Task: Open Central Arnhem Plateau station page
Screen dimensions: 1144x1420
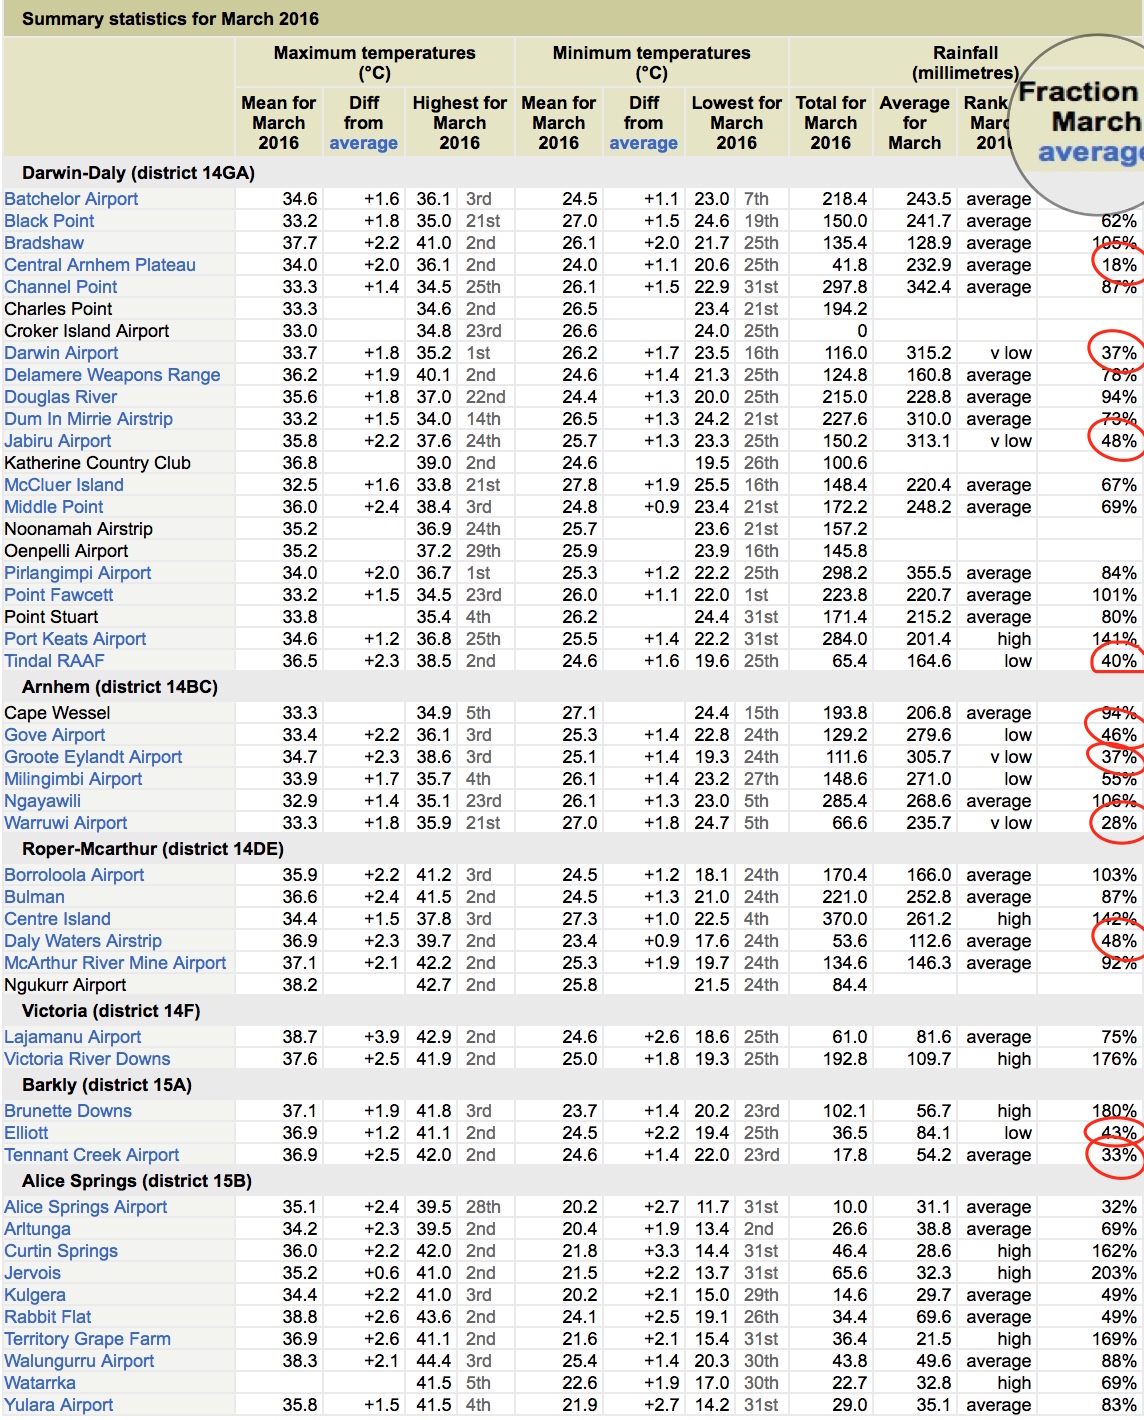Action: (100, 265)
